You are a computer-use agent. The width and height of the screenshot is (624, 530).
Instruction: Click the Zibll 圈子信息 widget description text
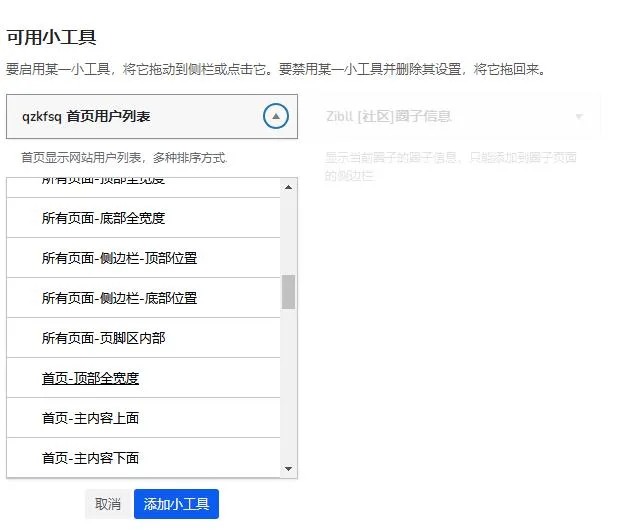point(450,166)
